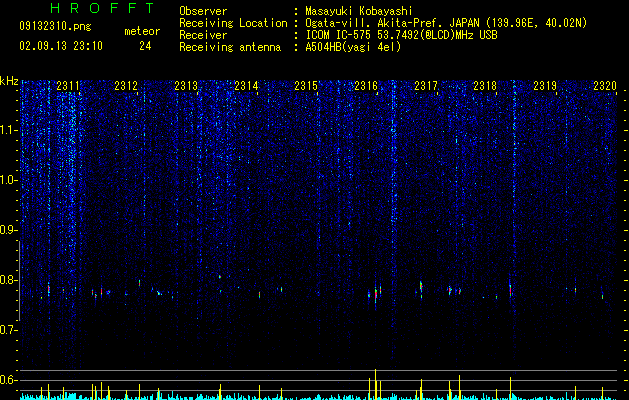Click the HROFFT title text
The height and width of the screenshot is (400, 629).
[x=103, y=8]
